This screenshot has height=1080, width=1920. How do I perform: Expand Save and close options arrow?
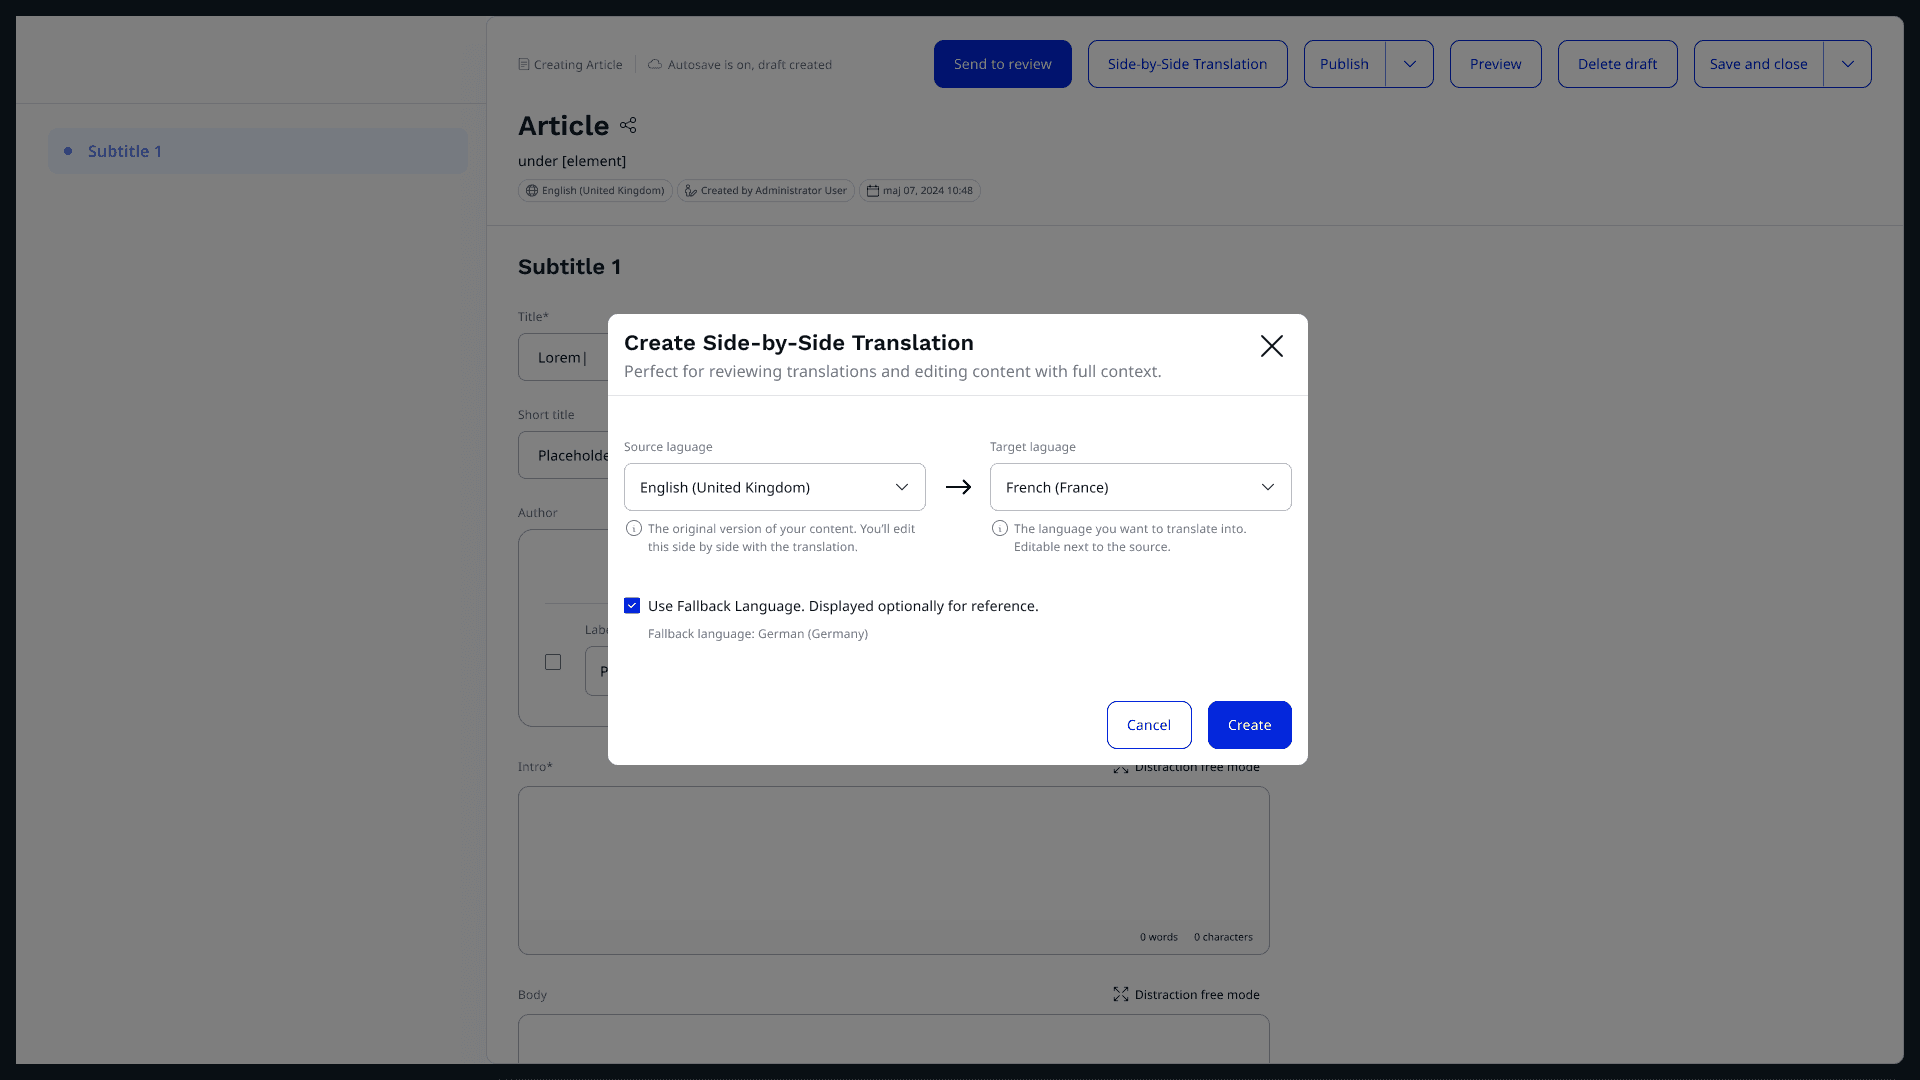1847,64
